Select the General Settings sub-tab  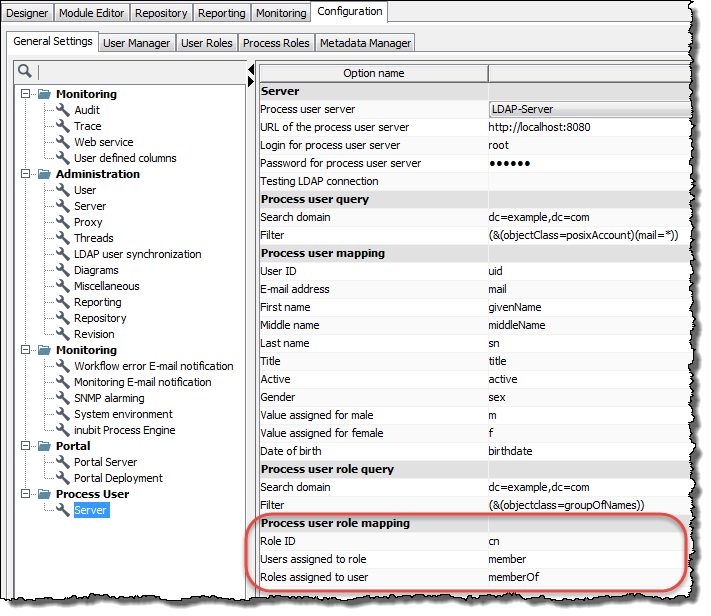[x=53, y=41]
